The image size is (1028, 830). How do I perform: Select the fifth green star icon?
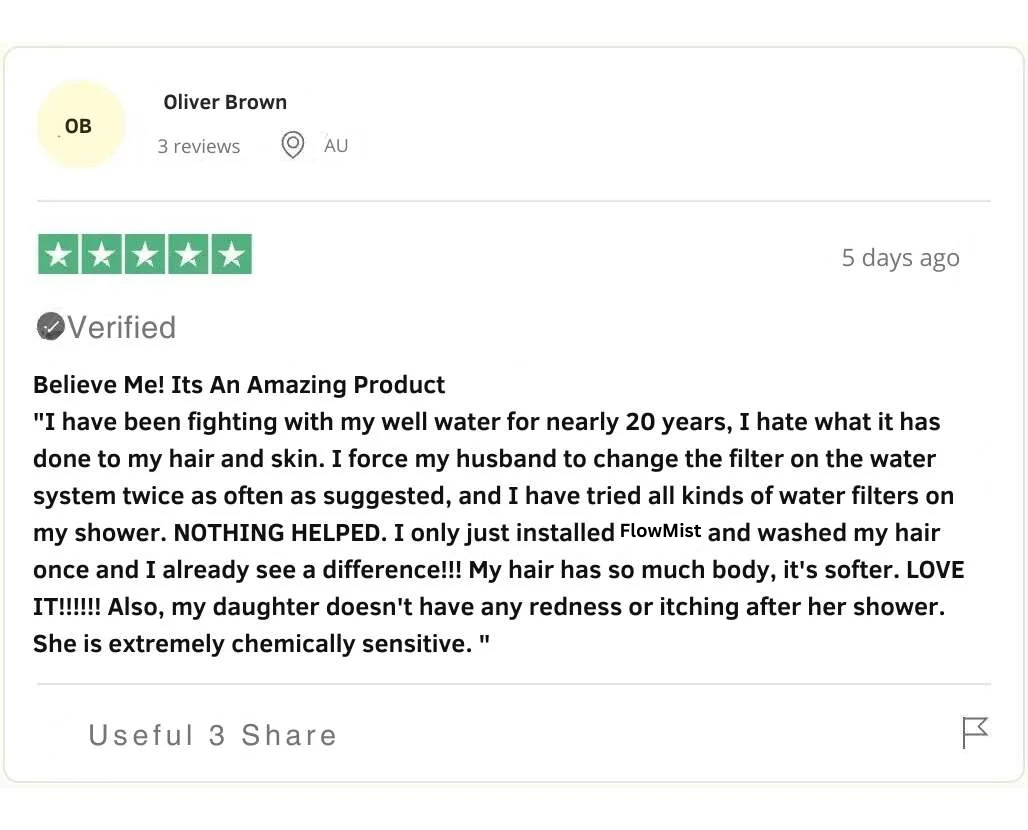tap(231, 254)
